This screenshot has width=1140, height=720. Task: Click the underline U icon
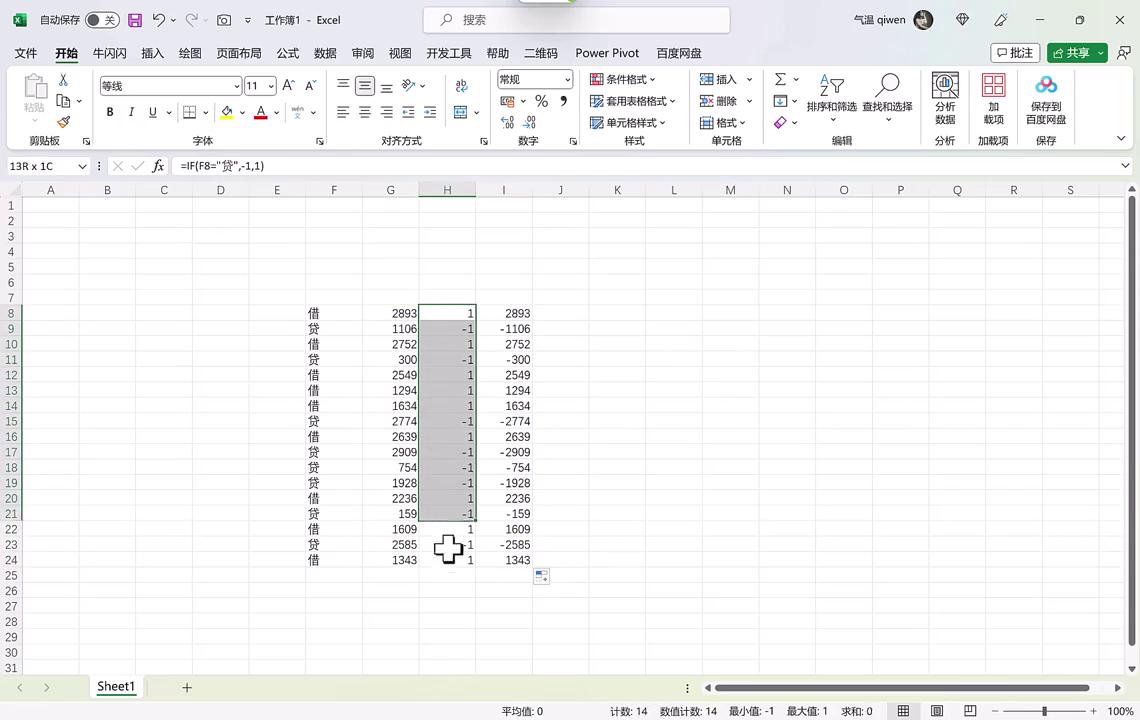coord(152,112)
